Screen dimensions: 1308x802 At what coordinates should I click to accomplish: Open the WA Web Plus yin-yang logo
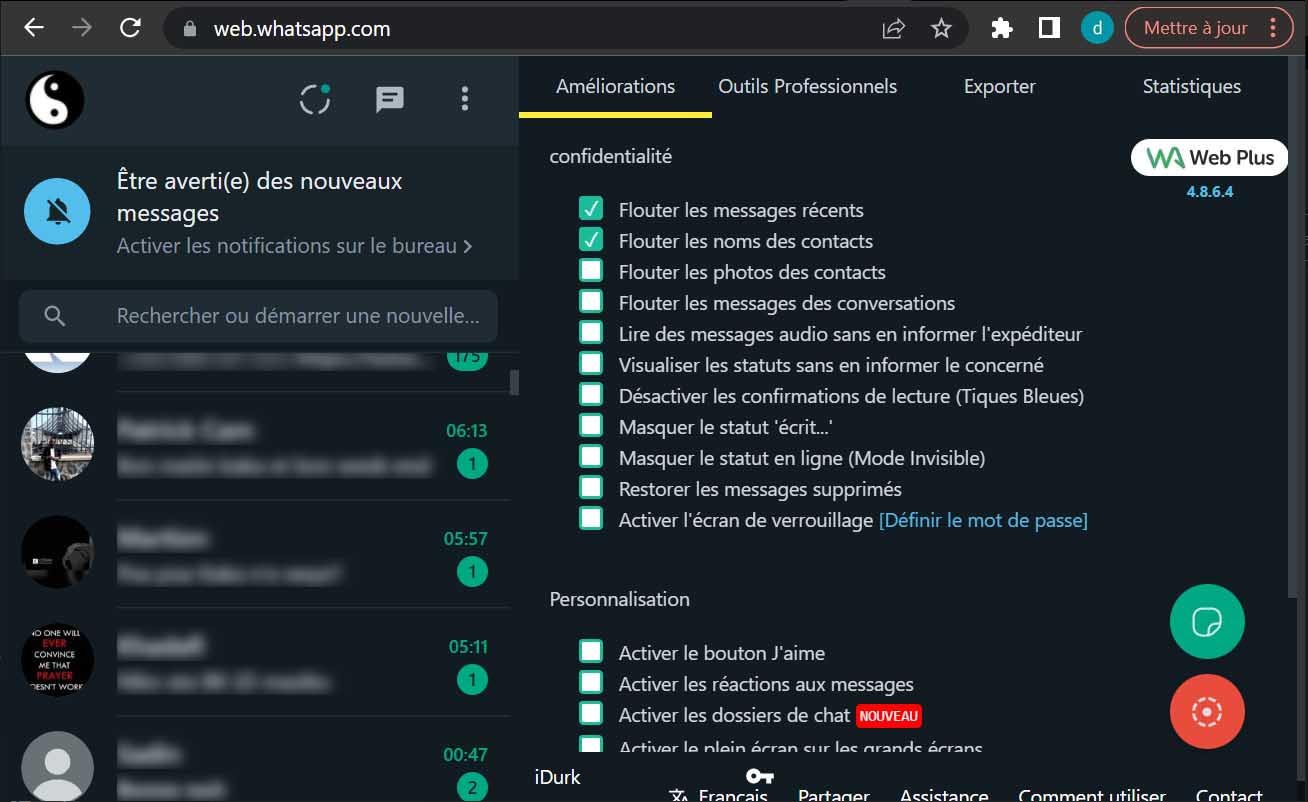click(x=55, y=99)
